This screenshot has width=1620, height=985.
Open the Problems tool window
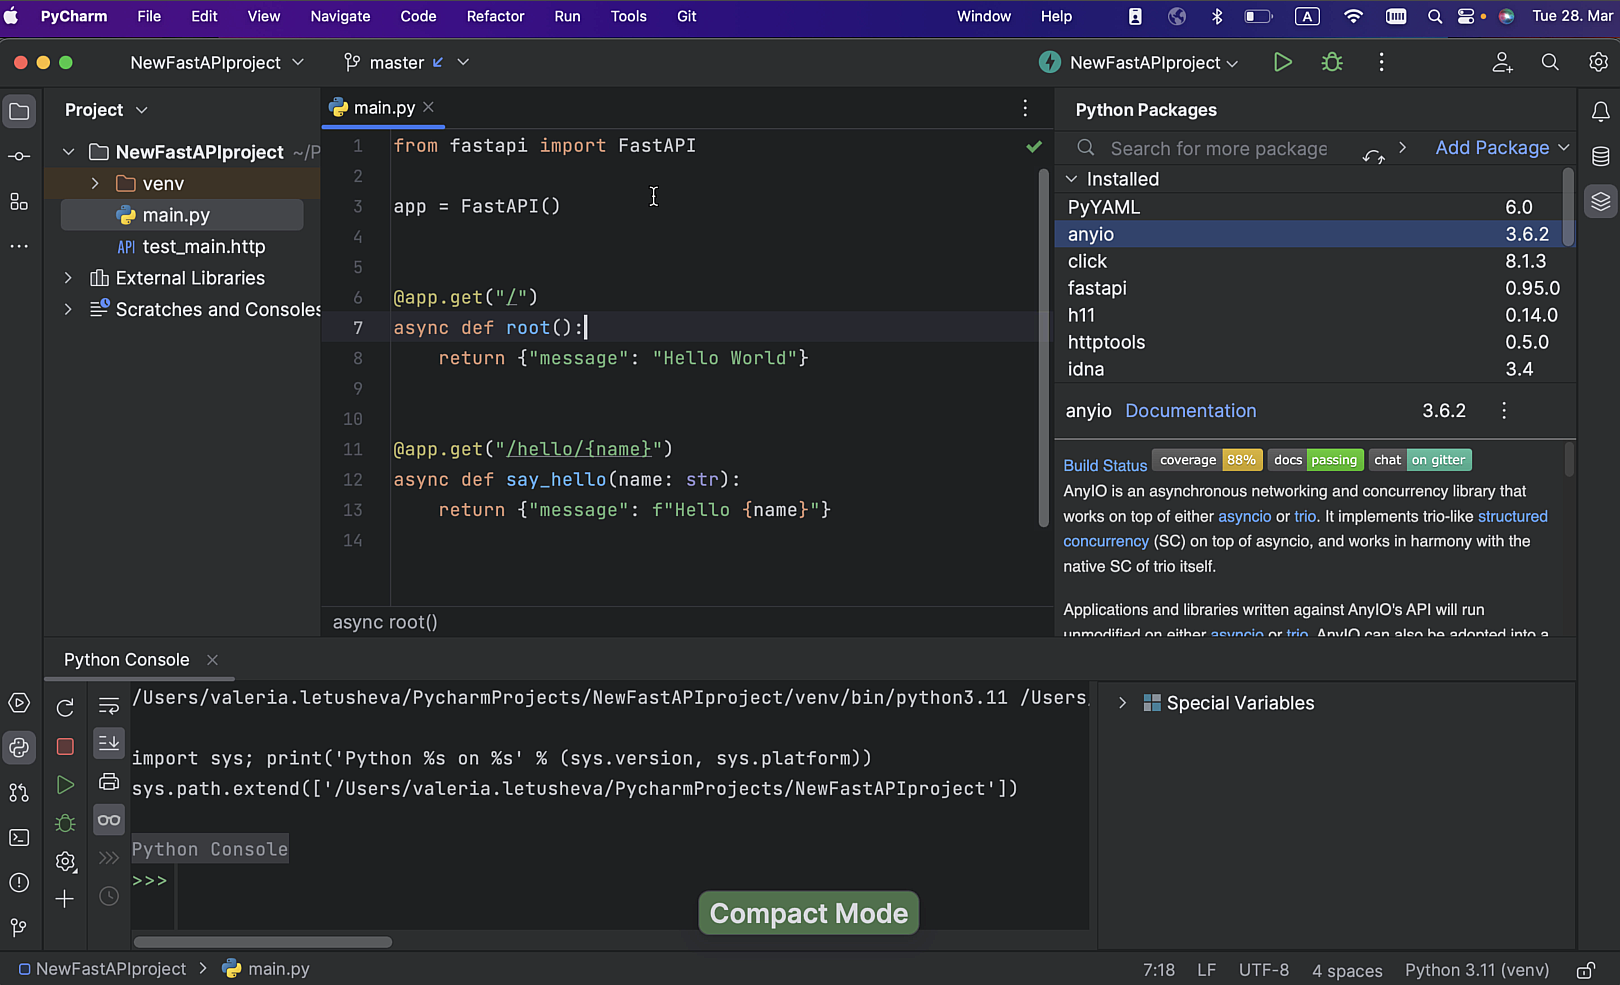pyautogui.click(x=19, y=883)
